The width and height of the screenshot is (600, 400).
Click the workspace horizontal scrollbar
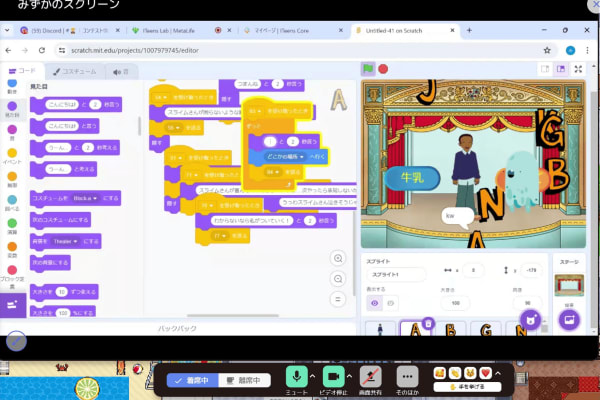click(233, 316)
